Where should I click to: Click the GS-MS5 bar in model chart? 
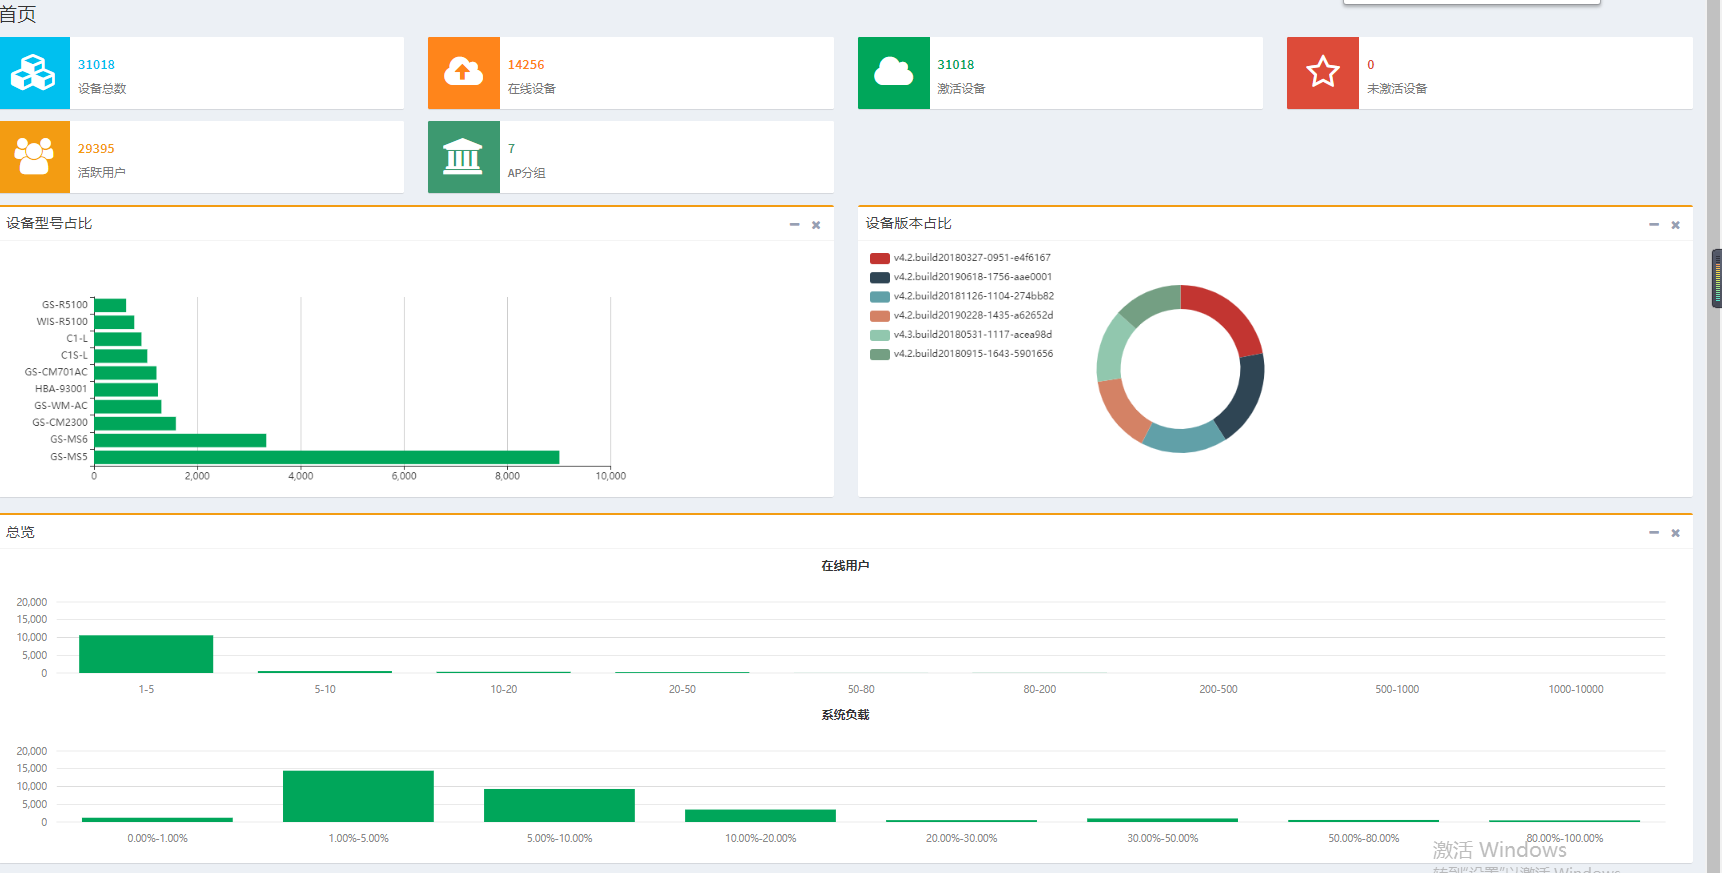[326, 457]
